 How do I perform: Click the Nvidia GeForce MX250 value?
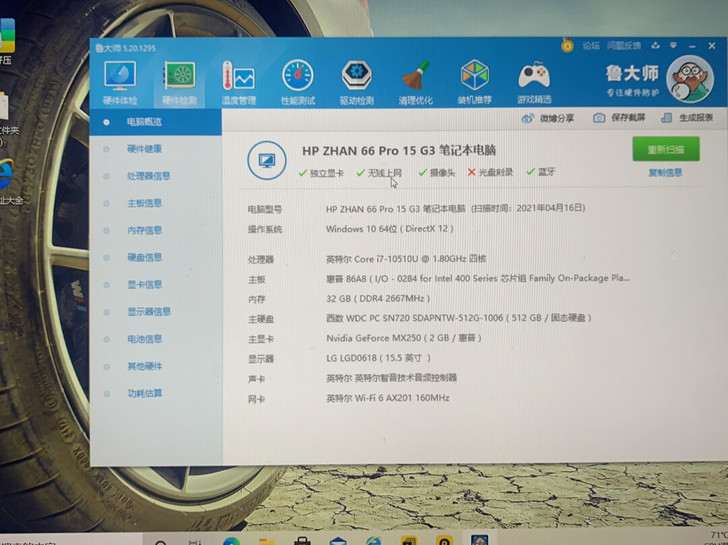coord(403,338)
